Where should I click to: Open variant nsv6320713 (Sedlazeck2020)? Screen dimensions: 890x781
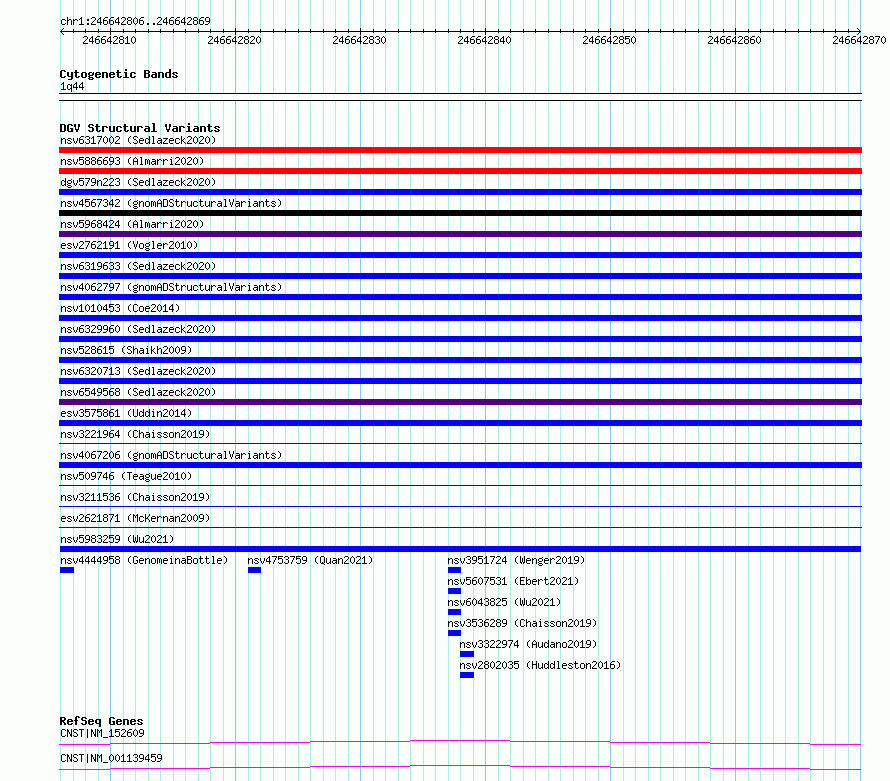click(138, 371)
